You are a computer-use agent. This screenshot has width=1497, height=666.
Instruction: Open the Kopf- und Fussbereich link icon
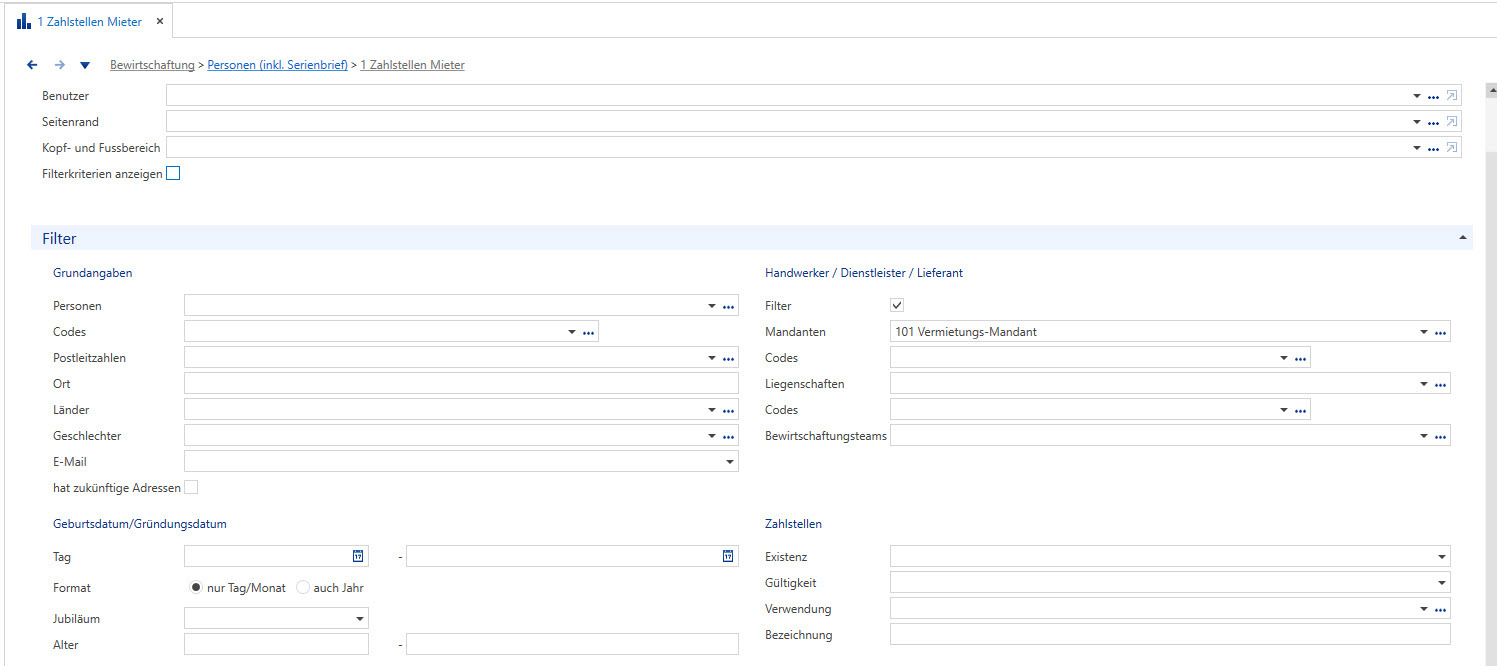(1452, 148)
